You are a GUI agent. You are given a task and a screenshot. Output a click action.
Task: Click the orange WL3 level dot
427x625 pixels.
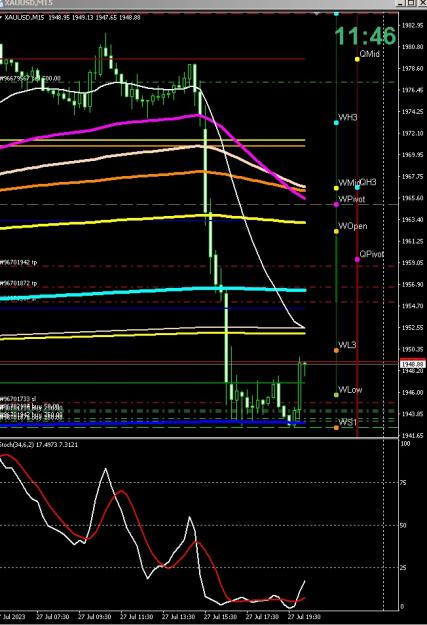click(x=336, y=350)
